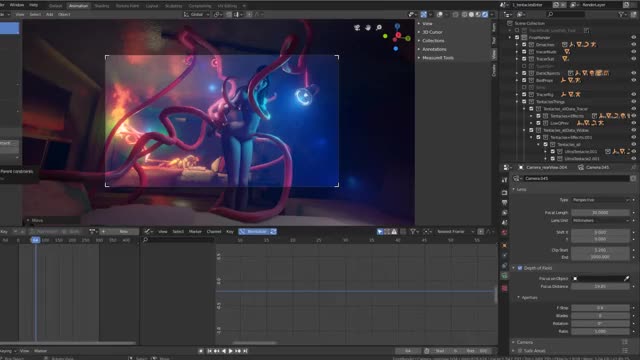Open the Window menu
The image size is (640, 360).
pyautogui.click(x=17, y=5)
